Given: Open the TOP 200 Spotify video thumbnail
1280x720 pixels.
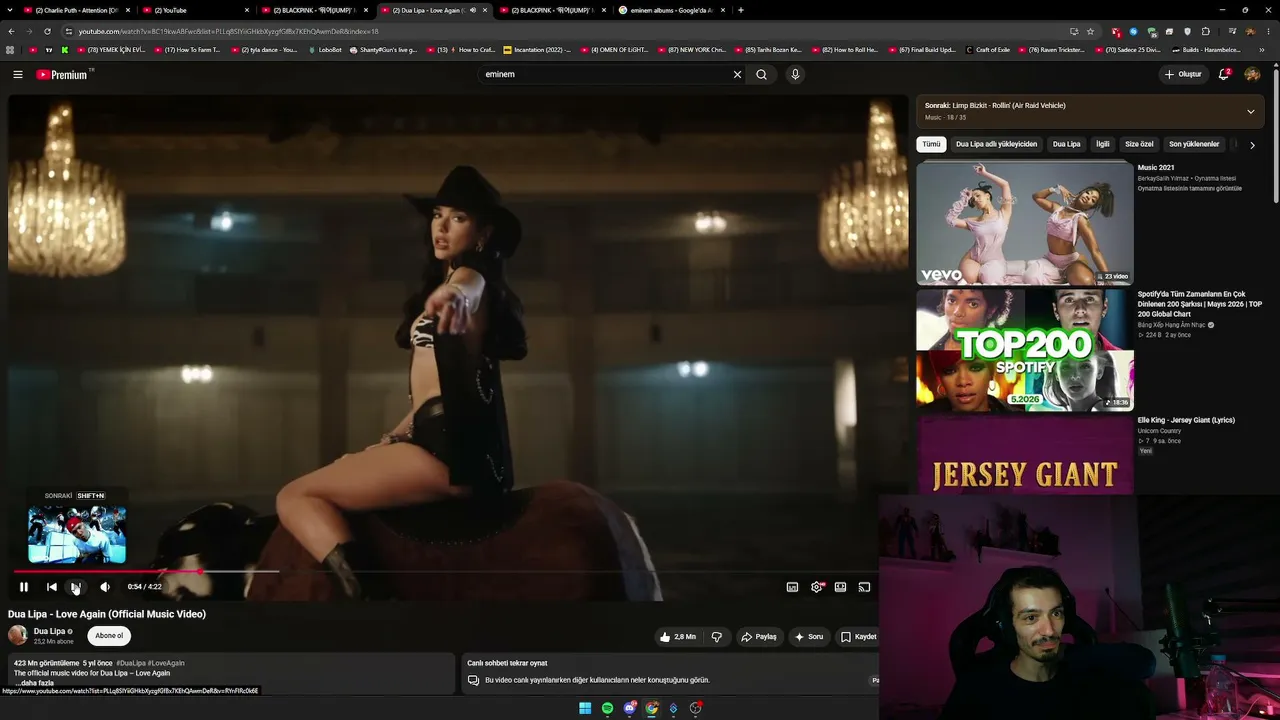Looking at the screenshot, I should (x=1025, y=350).
